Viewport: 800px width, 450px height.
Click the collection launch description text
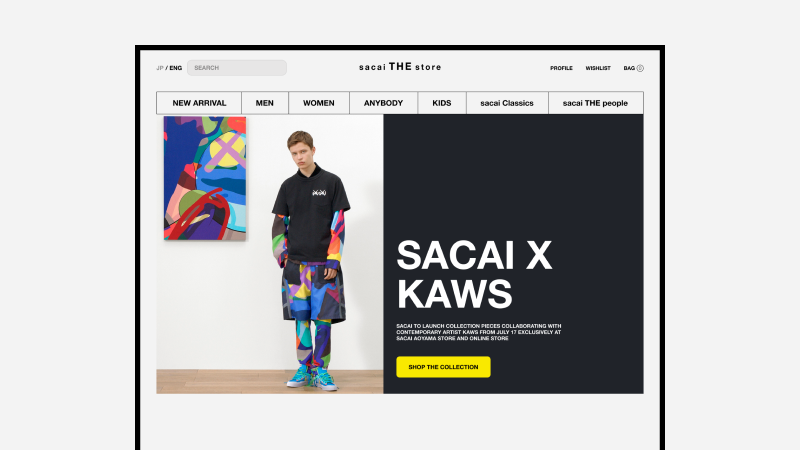pyautogui.click(x=479, y=332)
